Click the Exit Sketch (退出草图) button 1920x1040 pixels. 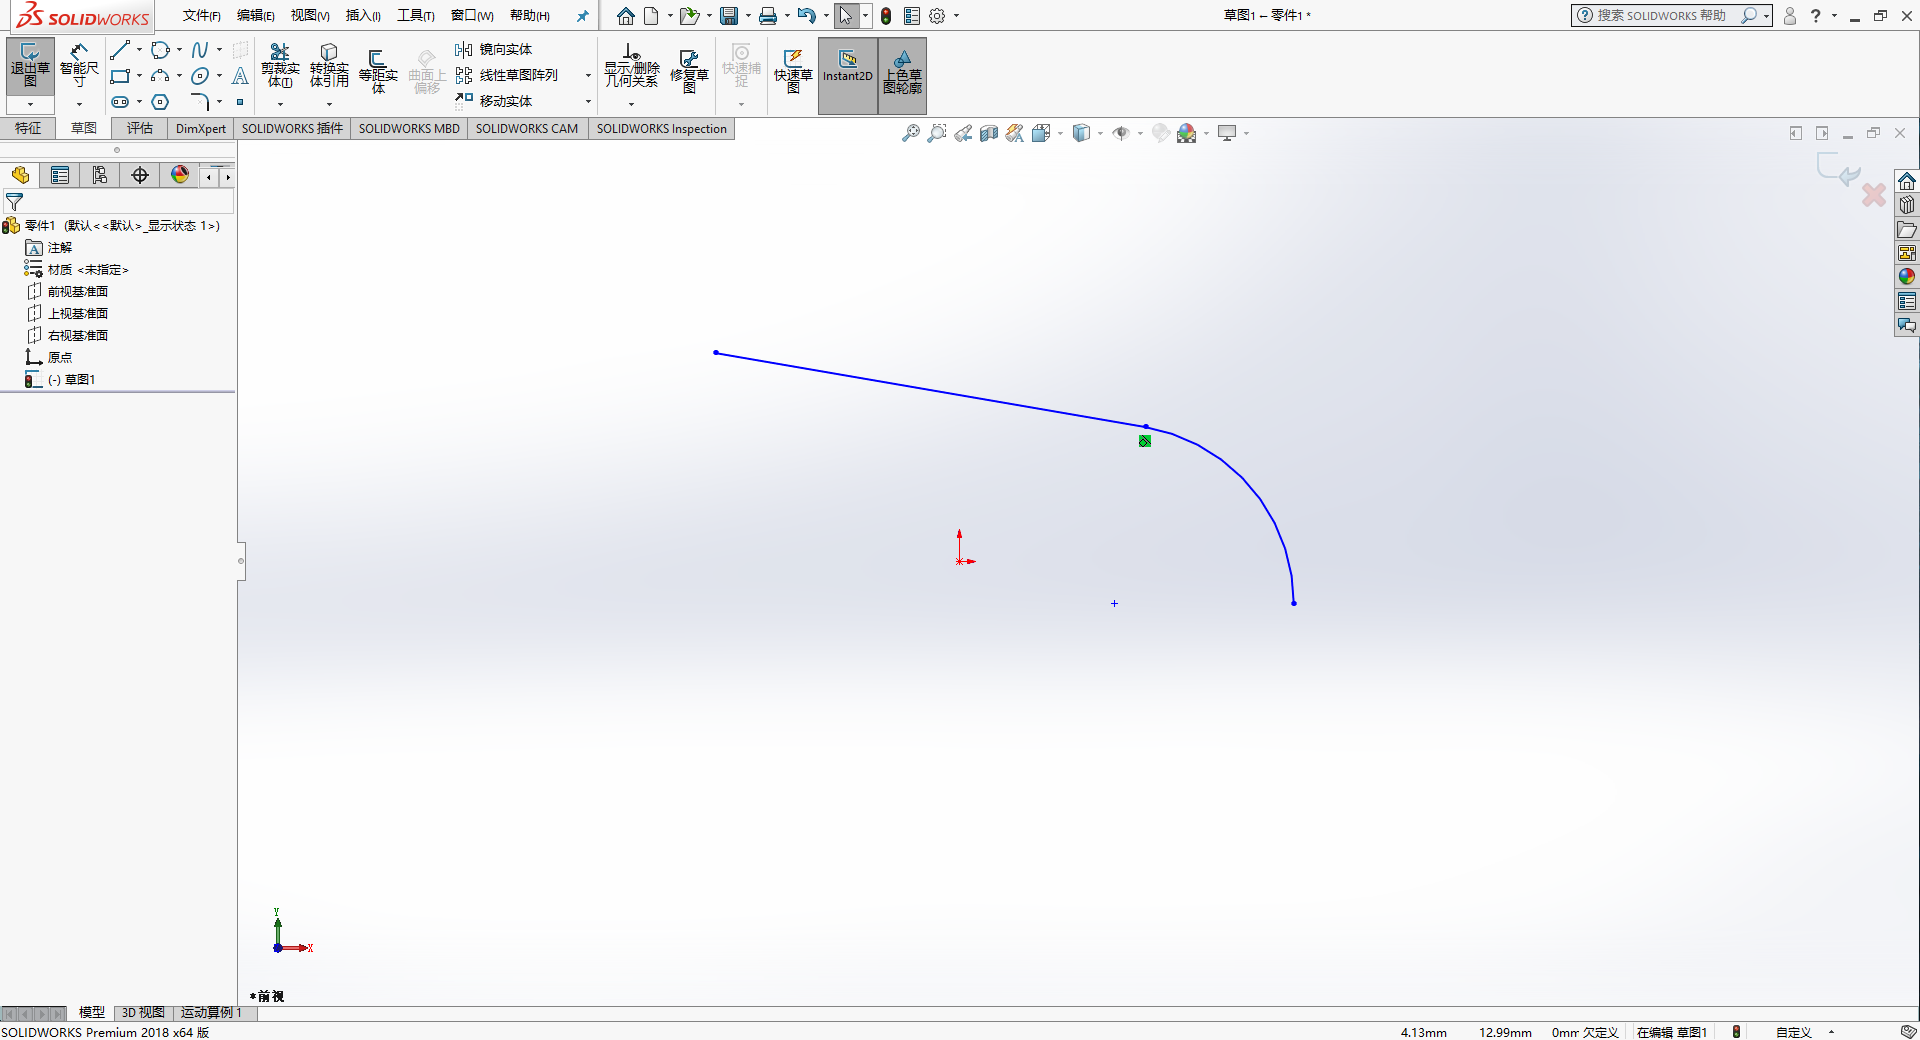[30, 66]
